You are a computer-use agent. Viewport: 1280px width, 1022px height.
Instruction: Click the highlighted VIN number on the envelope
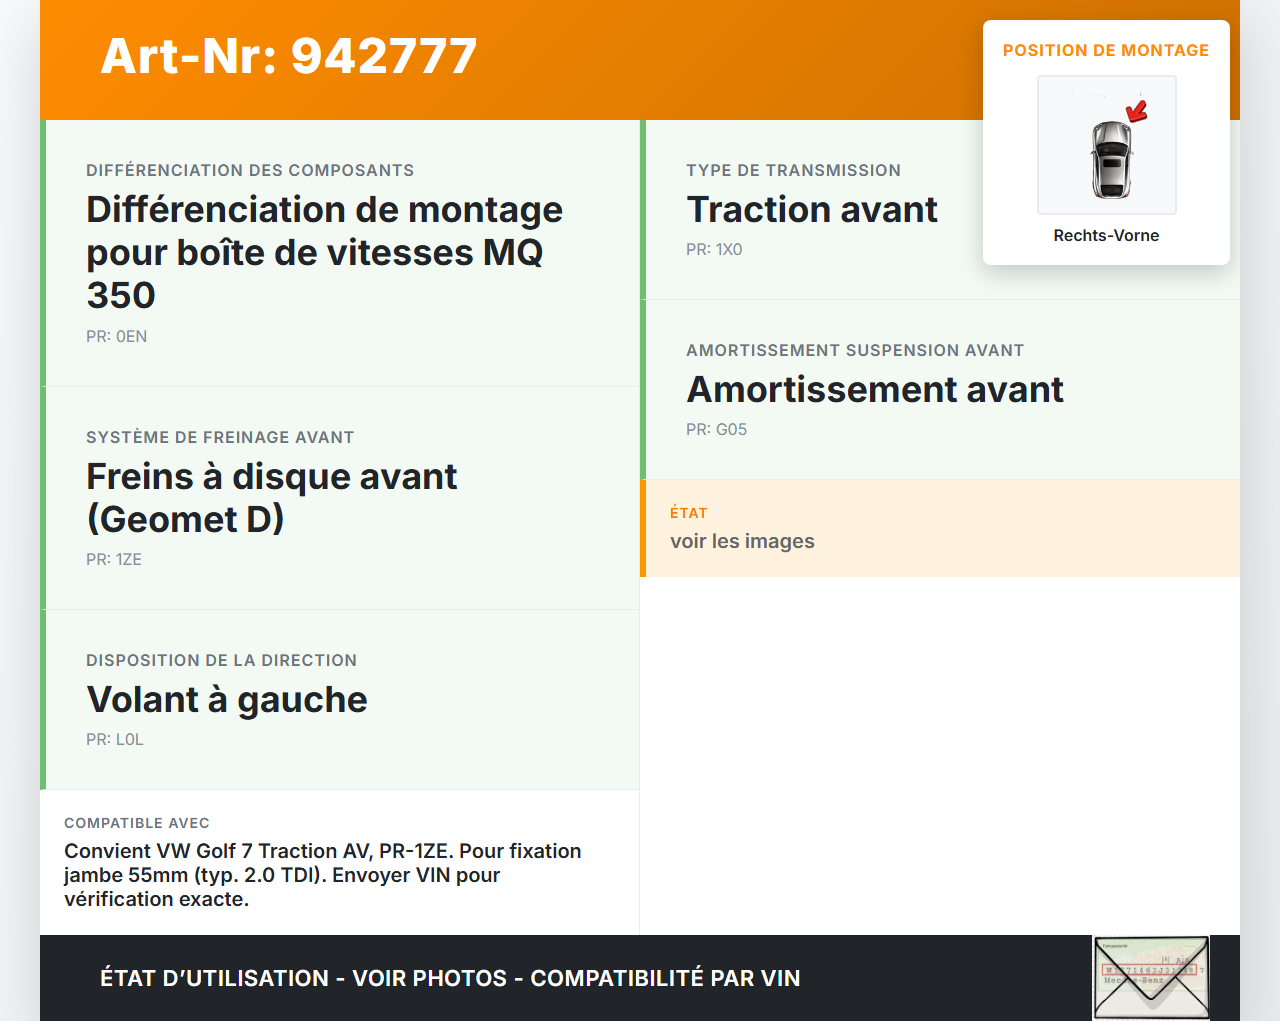click(x=1149, y=969)
